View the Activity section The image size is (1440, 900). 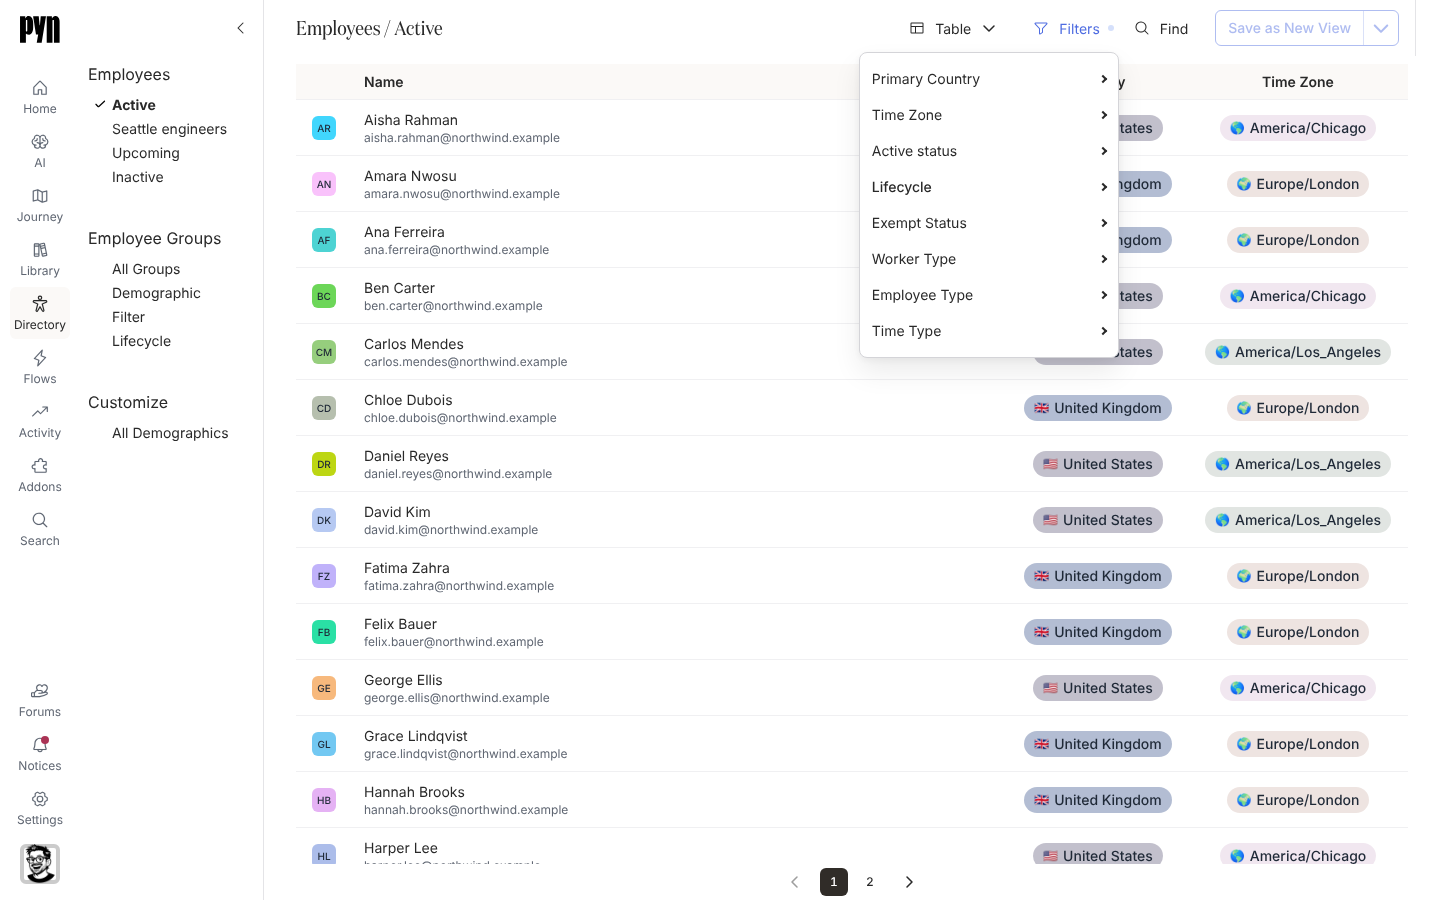click(x=40, y=421)
